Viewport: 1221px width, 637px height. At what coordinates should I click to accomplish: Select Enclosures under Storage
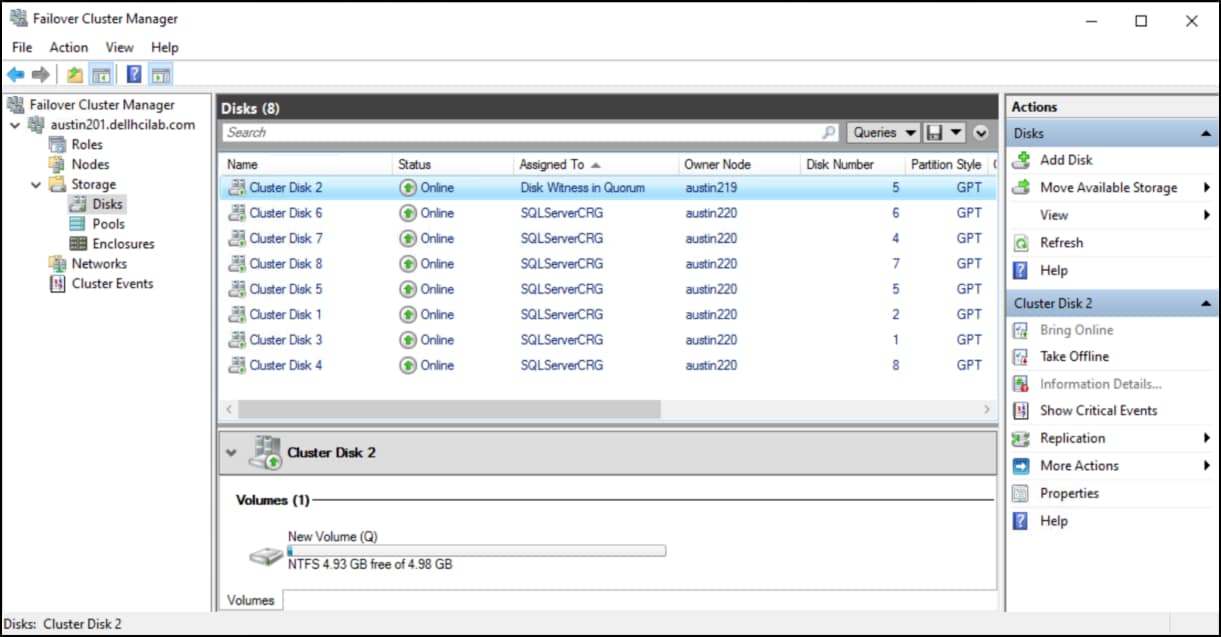[123, 244]
